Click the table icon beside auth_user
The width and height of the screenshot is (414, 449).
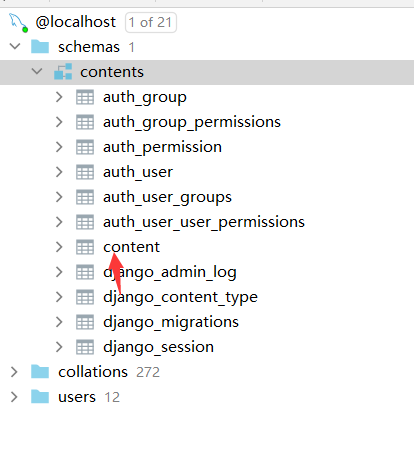click(x=85, y=172)
